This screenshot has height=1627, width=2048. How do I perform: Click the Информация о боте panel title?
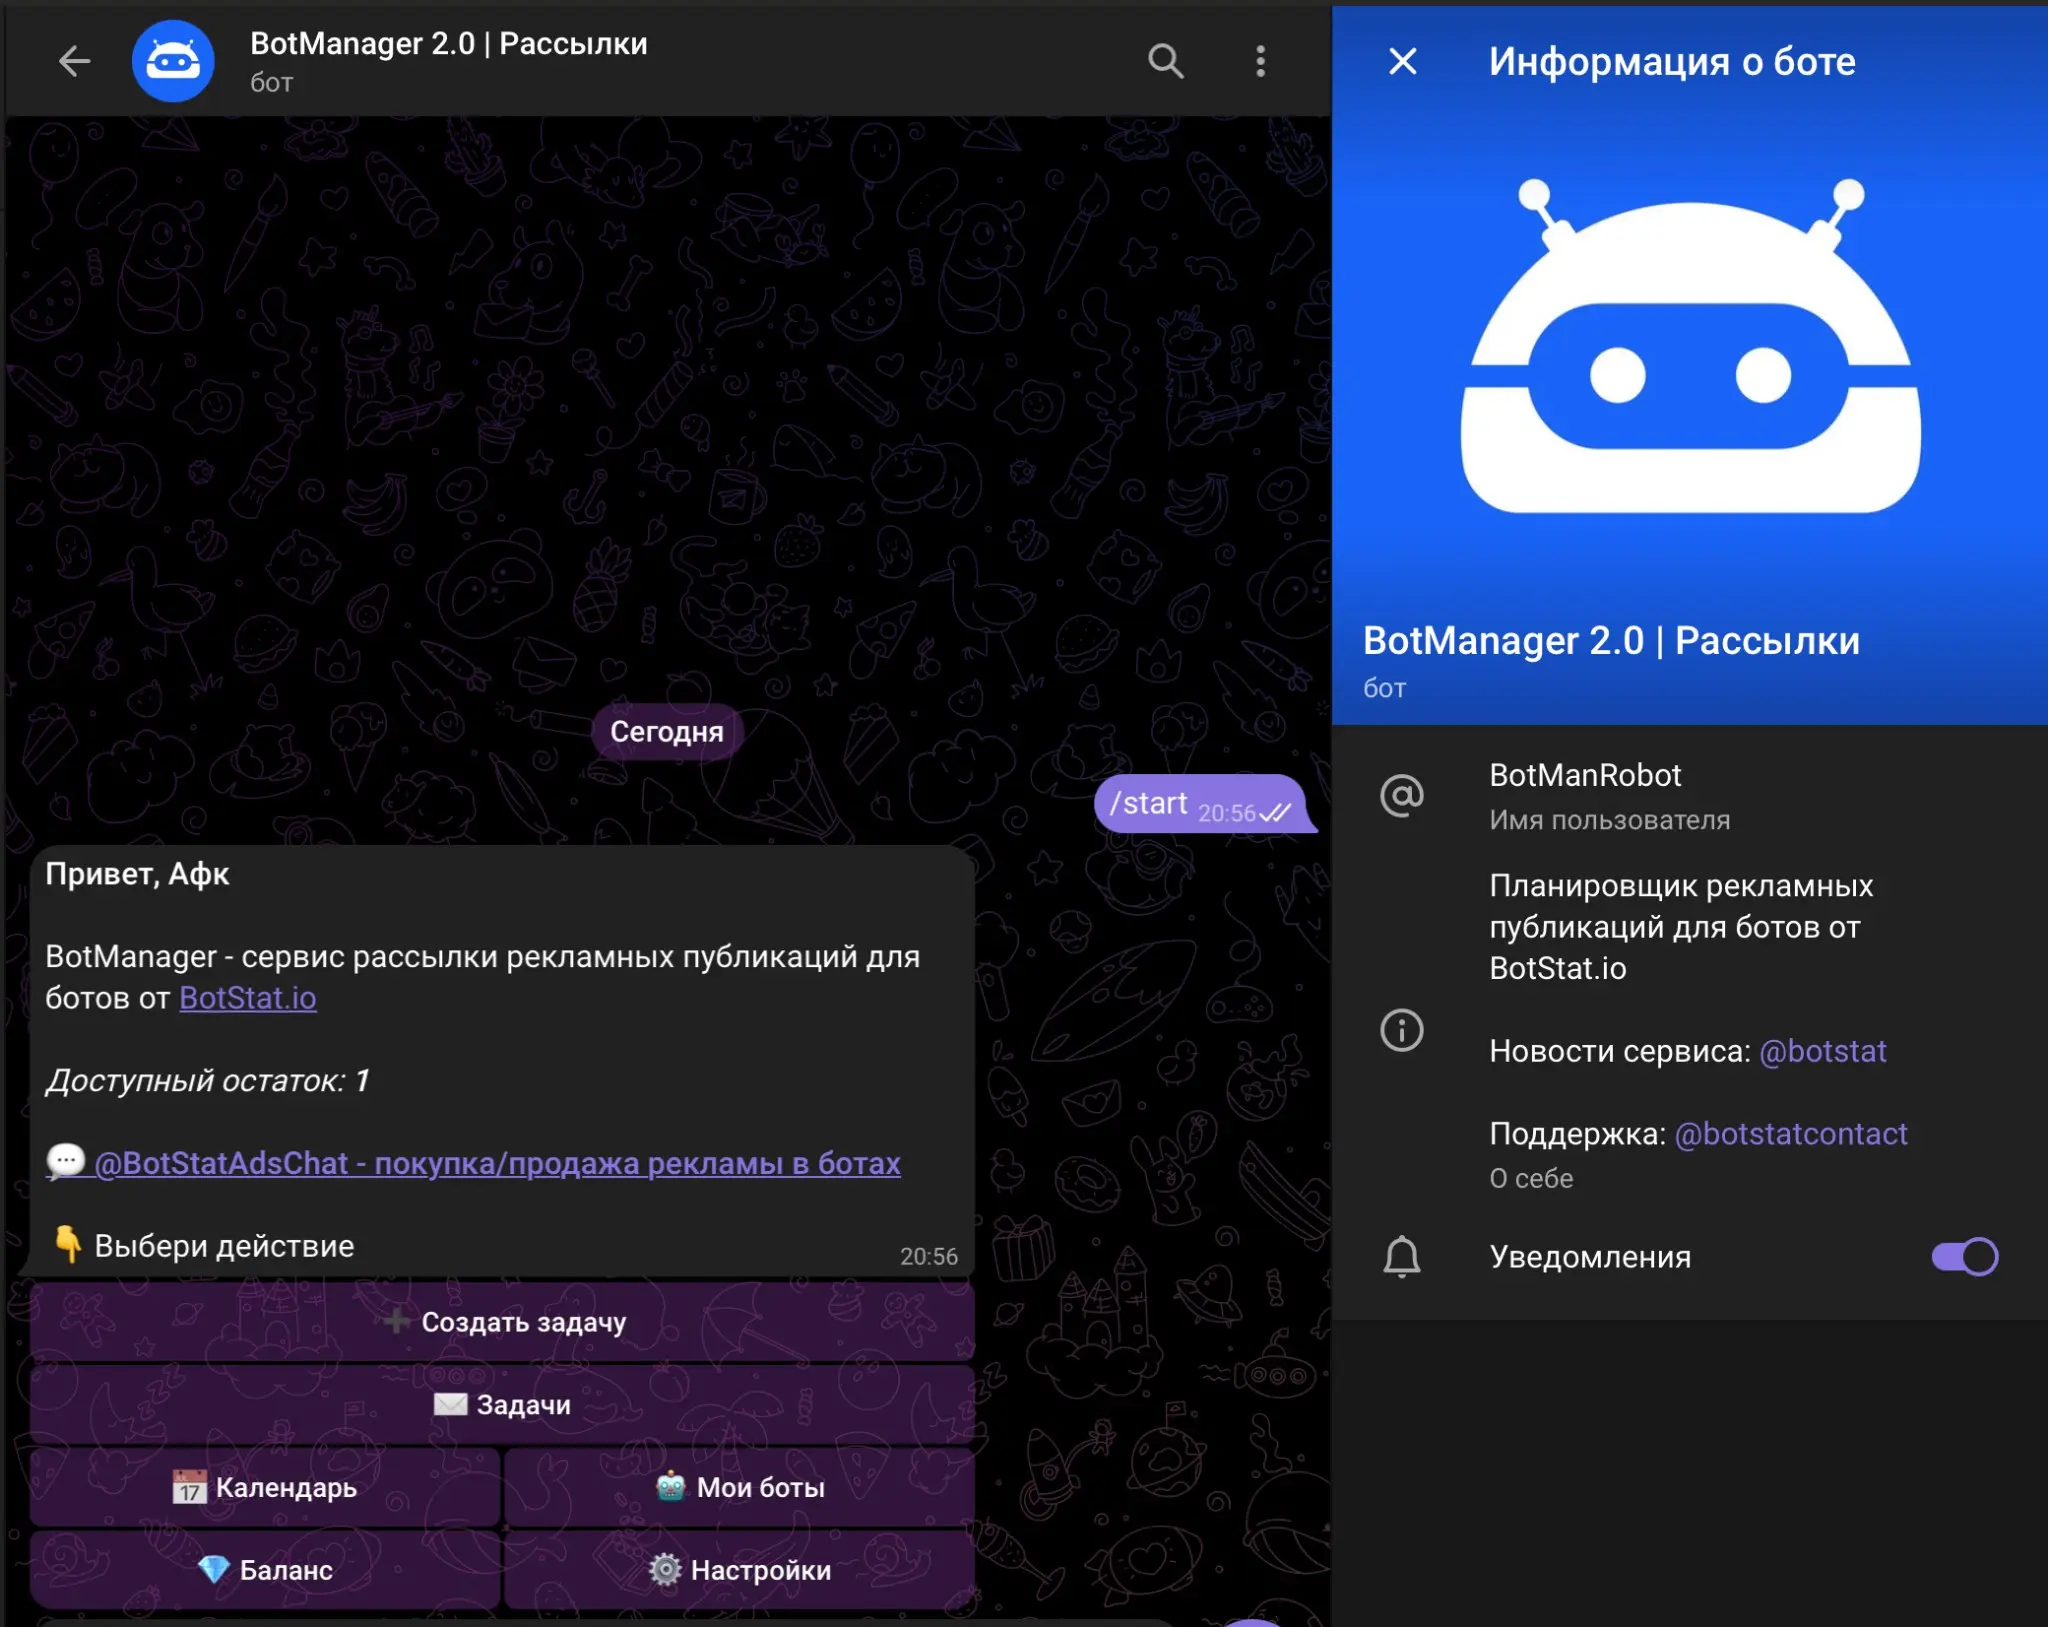(1672, 61)
